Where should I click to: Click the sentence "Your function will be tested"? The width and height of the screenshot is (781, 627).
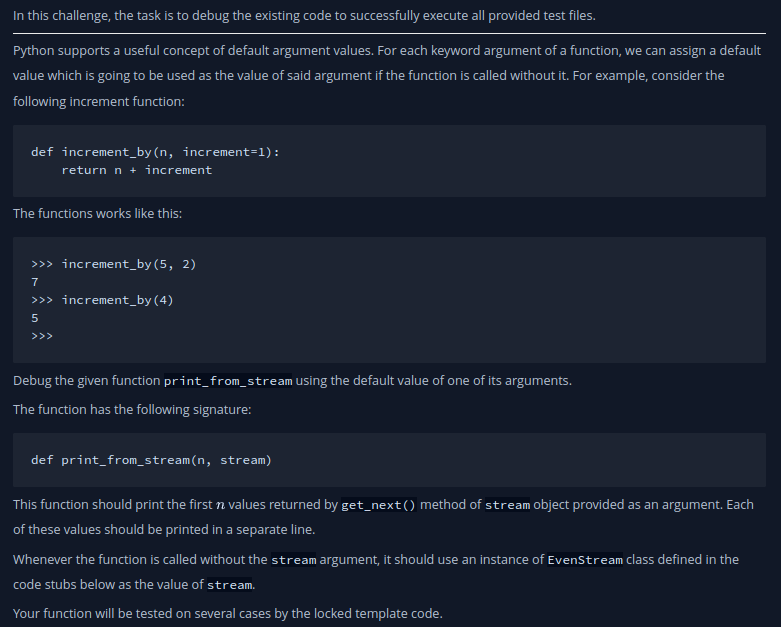tap(227, 613)
